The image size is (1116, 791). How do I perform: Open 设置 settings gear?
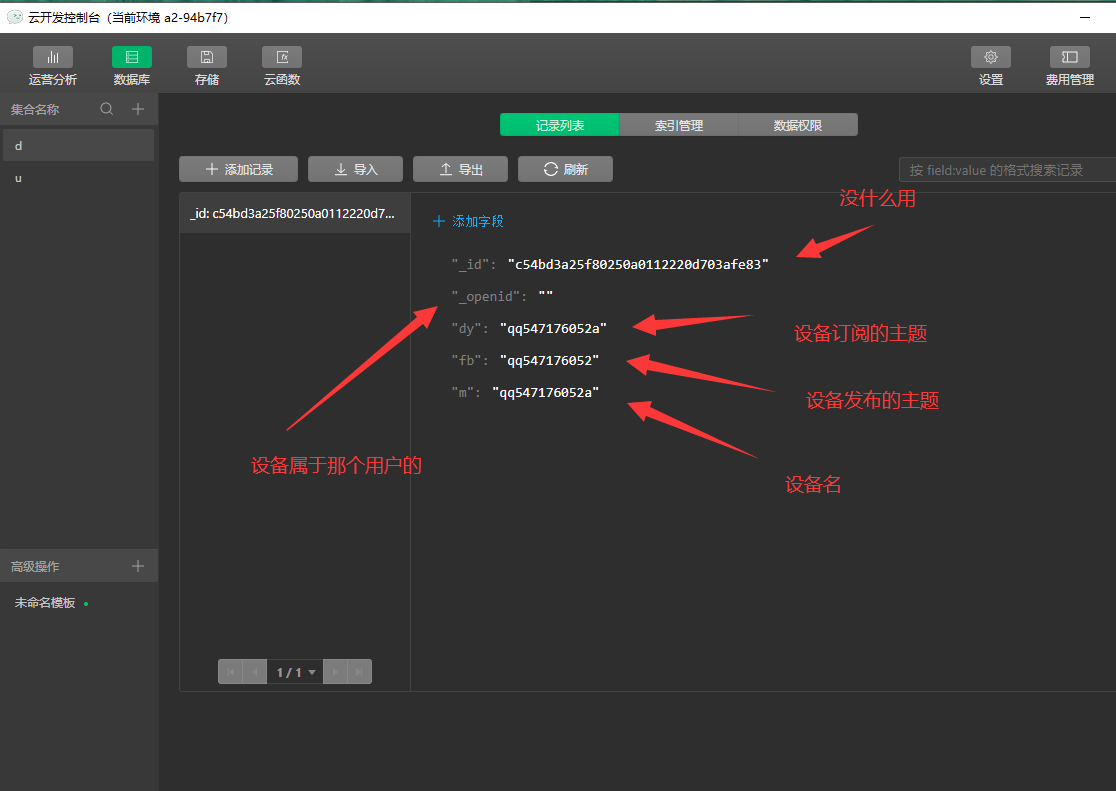(991, 66)
